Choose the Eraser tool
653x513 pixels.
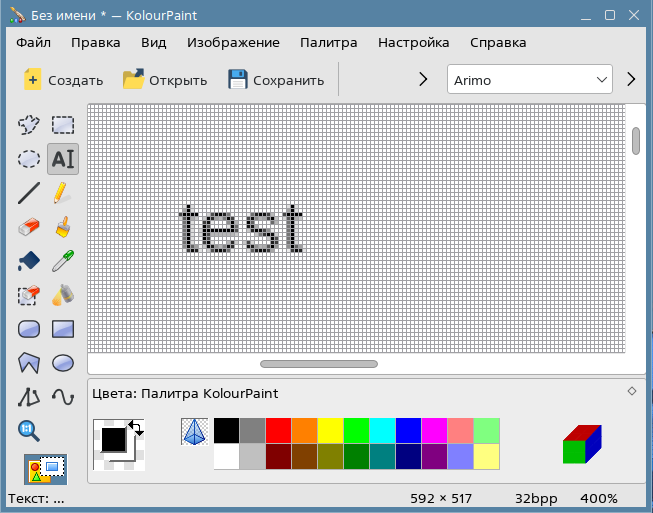tap(29, 227)
